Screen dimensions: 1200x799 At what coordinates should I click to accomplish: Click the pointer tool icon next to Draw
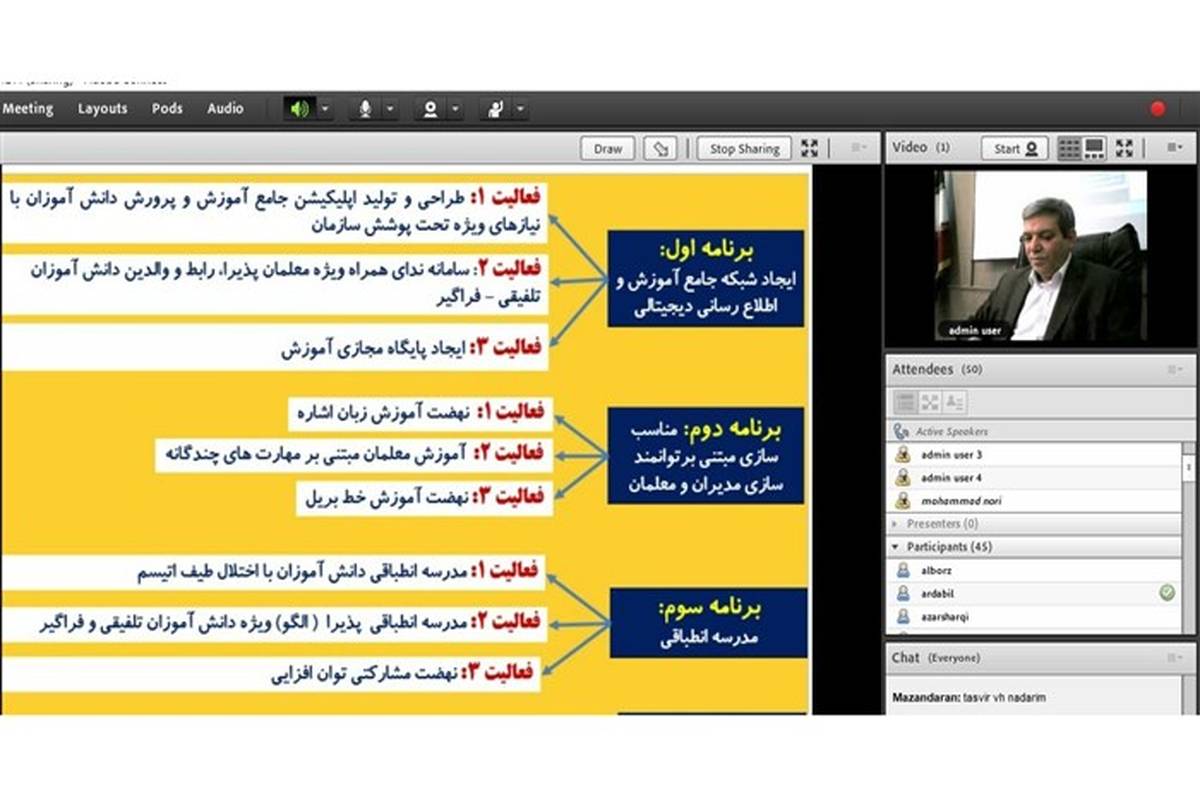click(x=658, y=149)
